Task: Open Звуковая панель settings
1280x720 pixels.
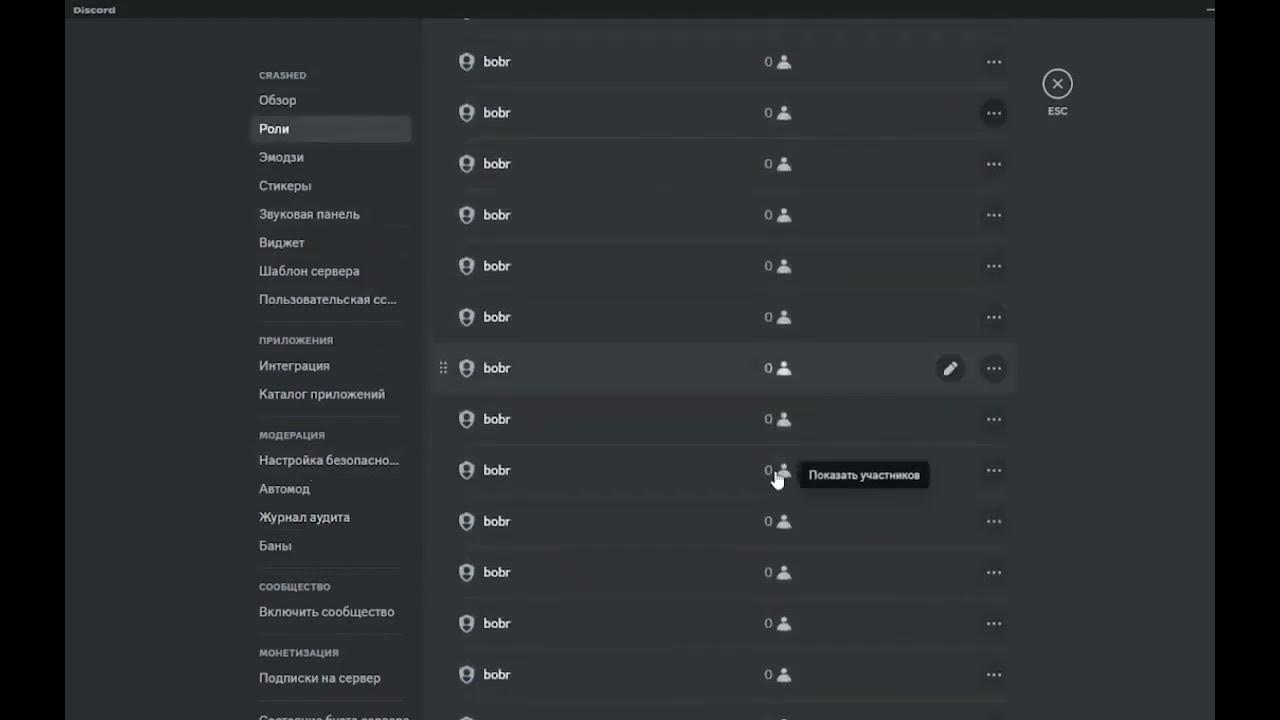Action: [x=309, y=214]
